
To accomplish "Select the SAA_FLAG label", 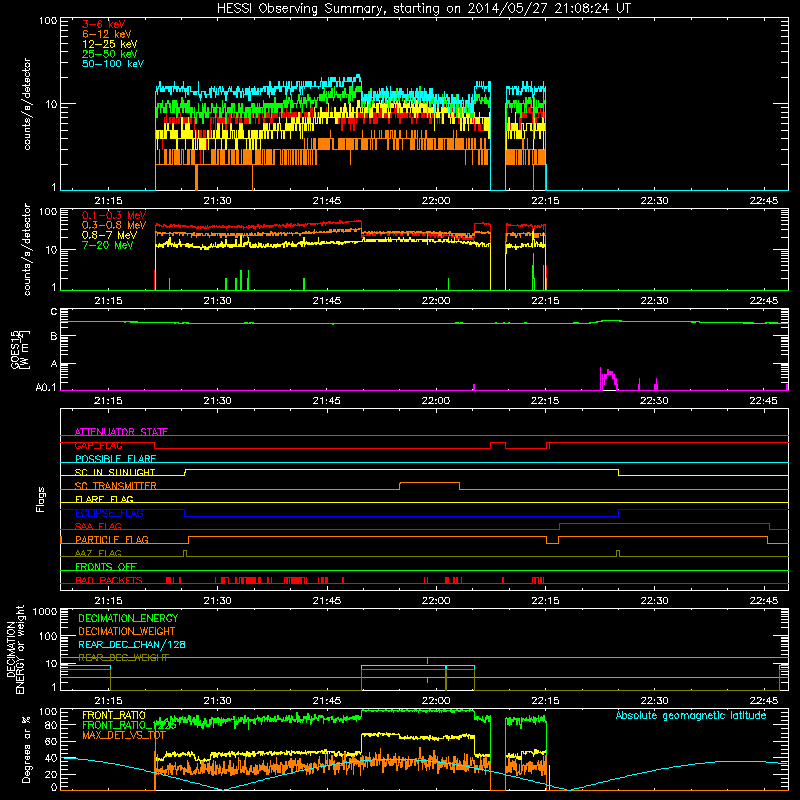I will (98, 526).
